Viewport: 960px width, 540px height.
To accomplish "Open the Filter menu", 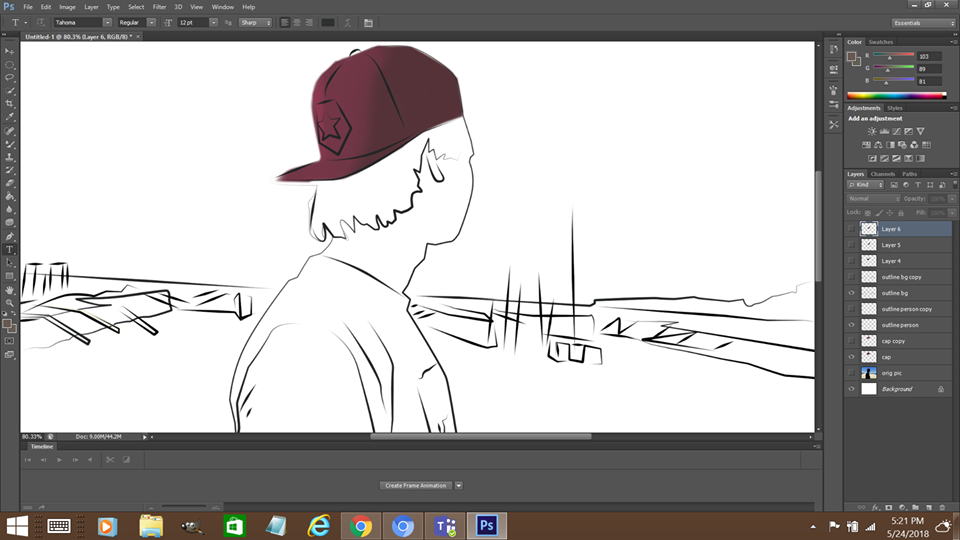I will coord(159,7).
